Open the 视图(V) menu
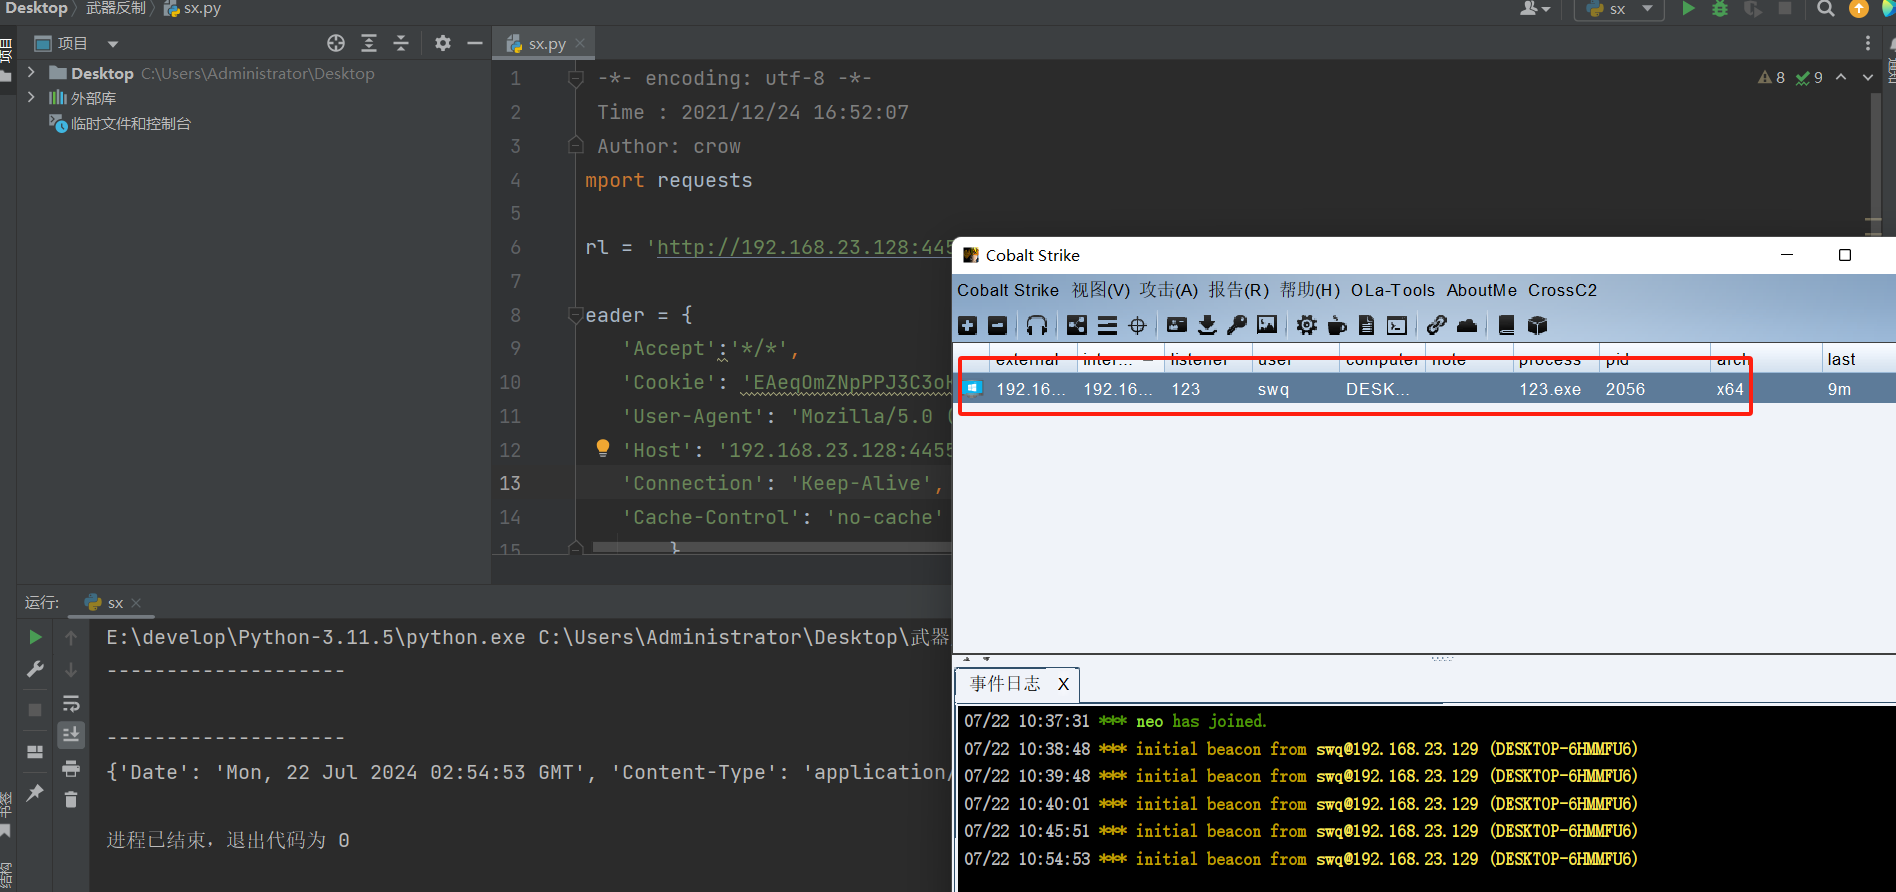 [1101, 290]
